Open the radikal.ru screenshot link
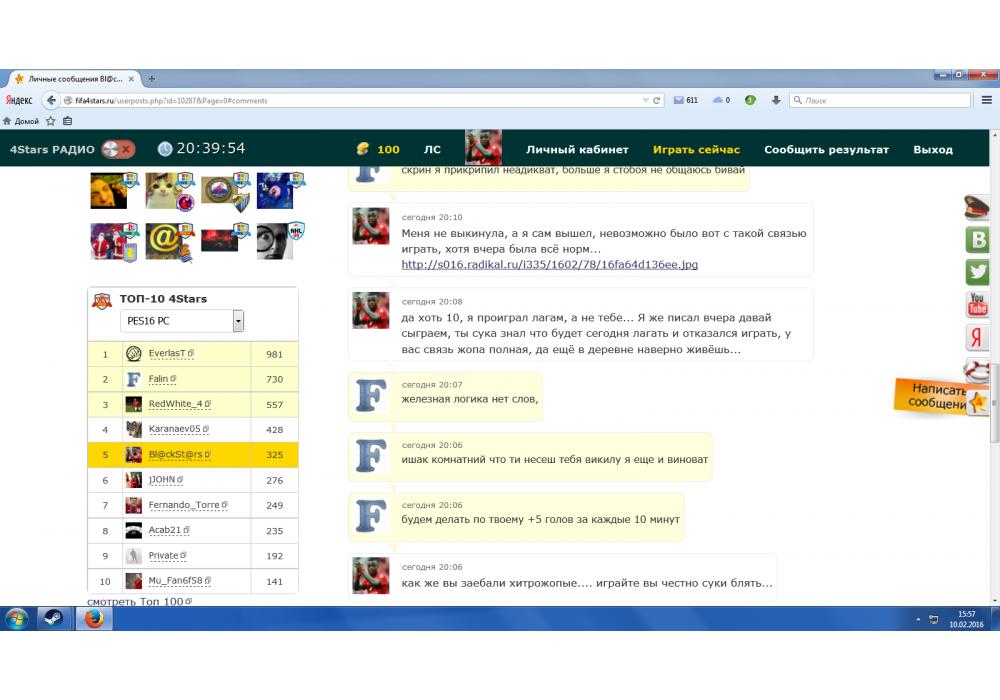The image size is (1000, 700). click(549, 265)
